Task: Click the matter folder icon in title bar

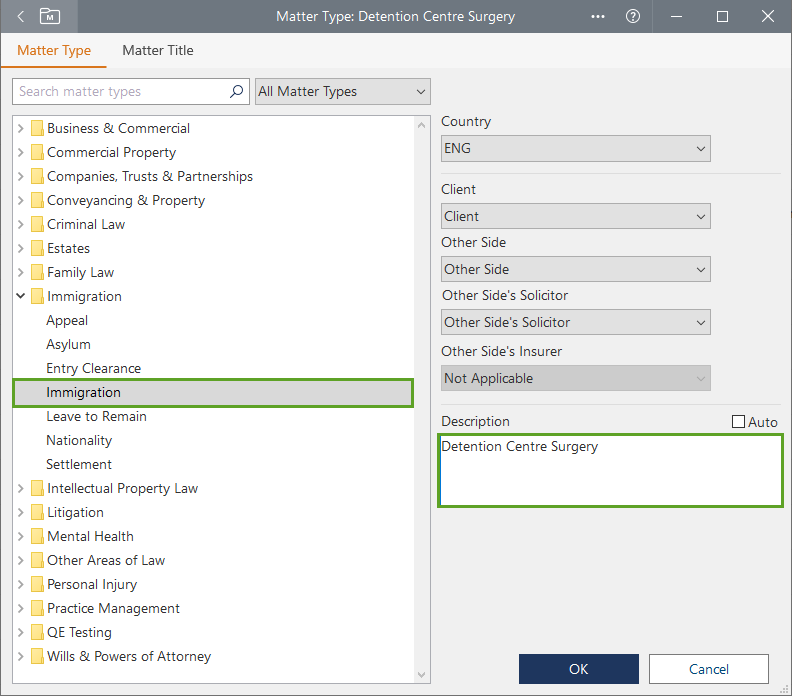Action: (50, 16)
